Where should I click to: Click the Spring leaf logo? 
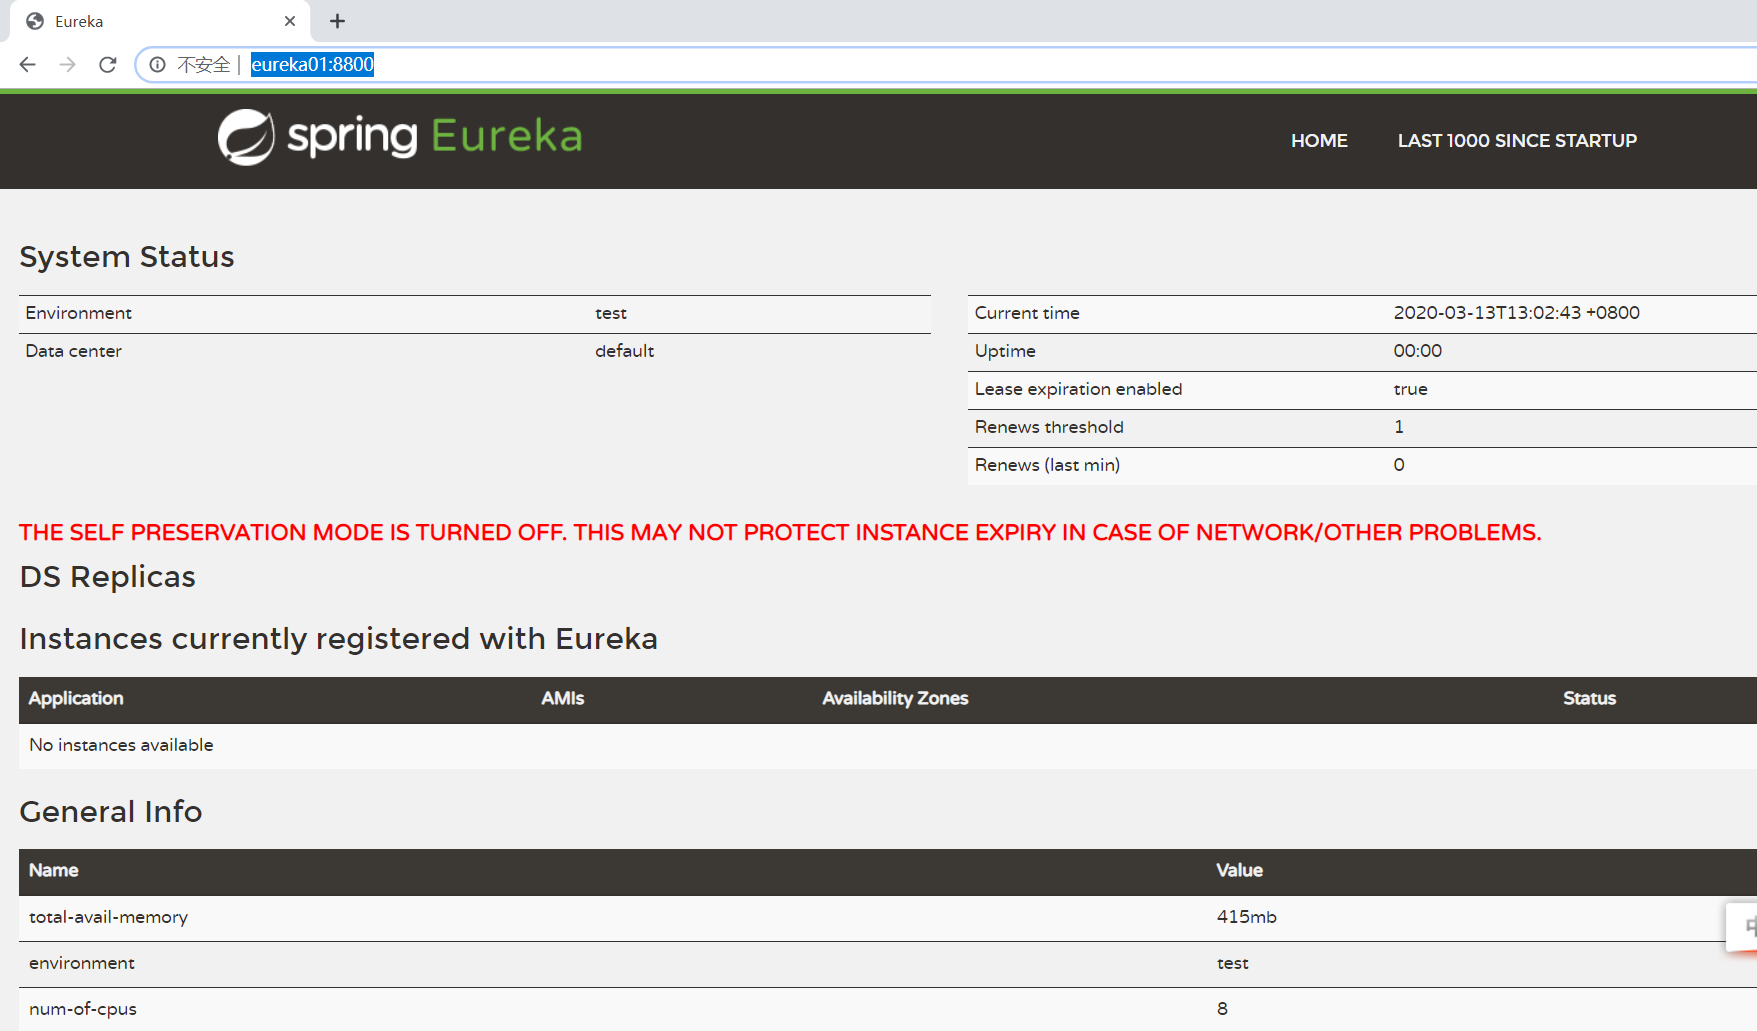pos(246,137)
